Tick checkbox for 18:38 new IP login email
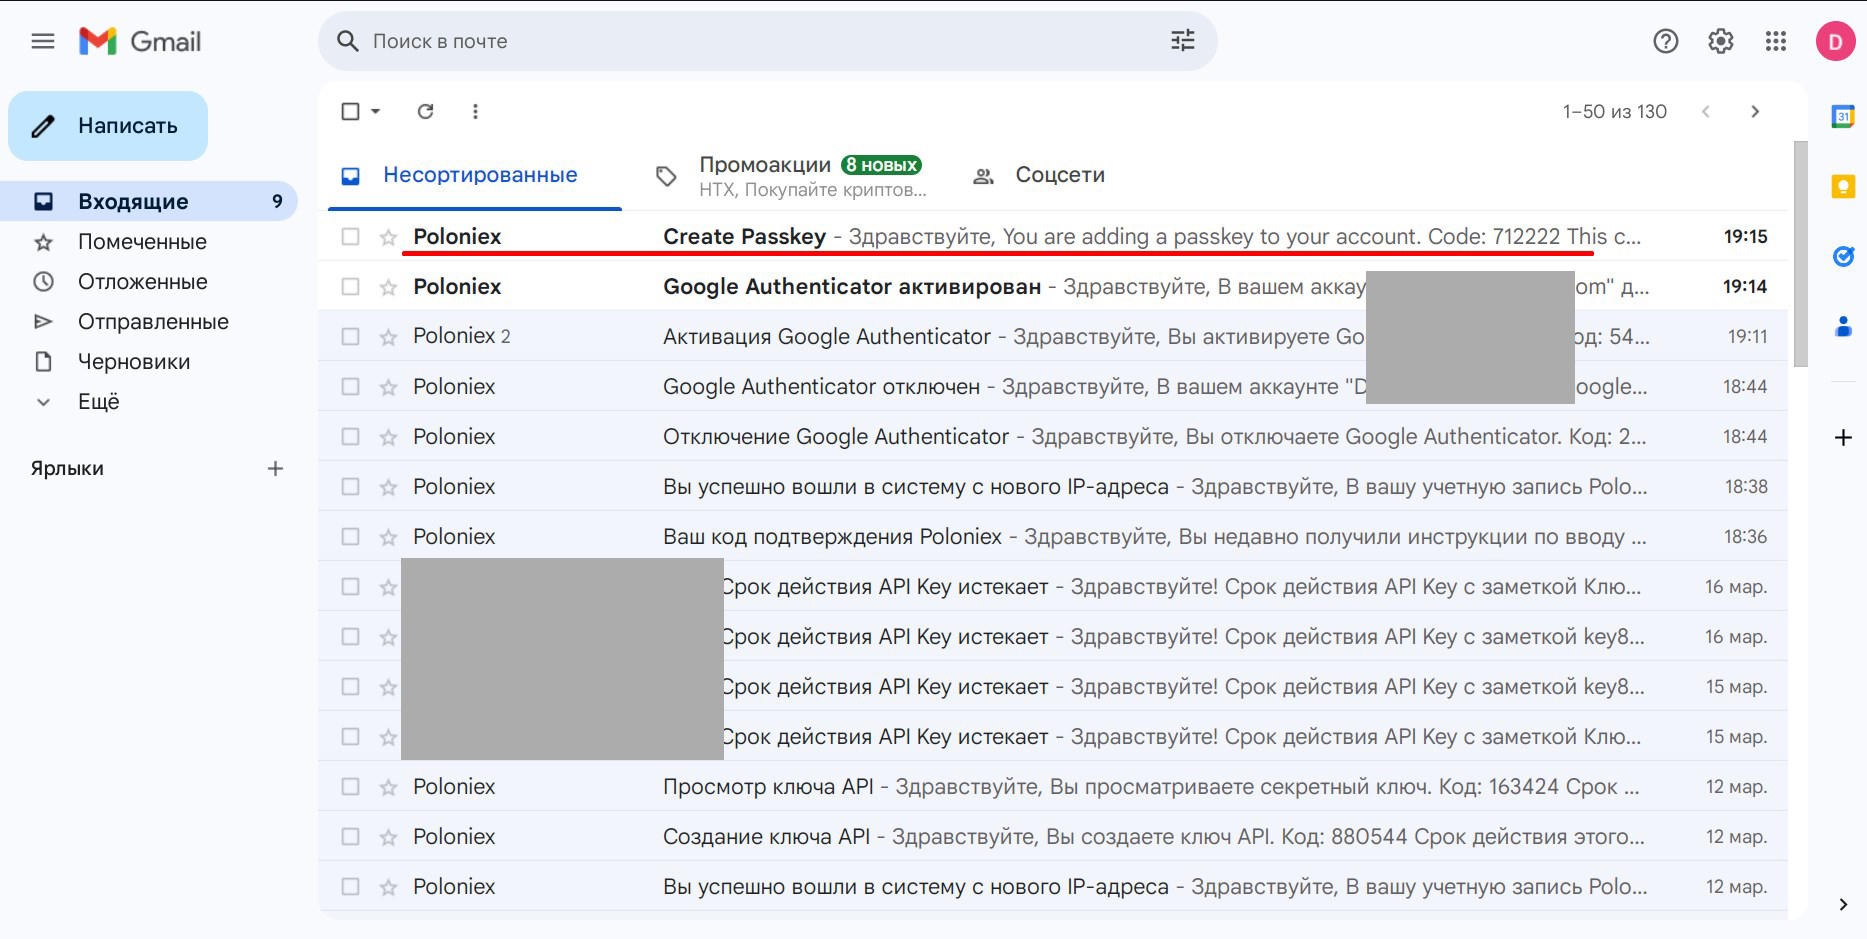 tap(350, 487)
